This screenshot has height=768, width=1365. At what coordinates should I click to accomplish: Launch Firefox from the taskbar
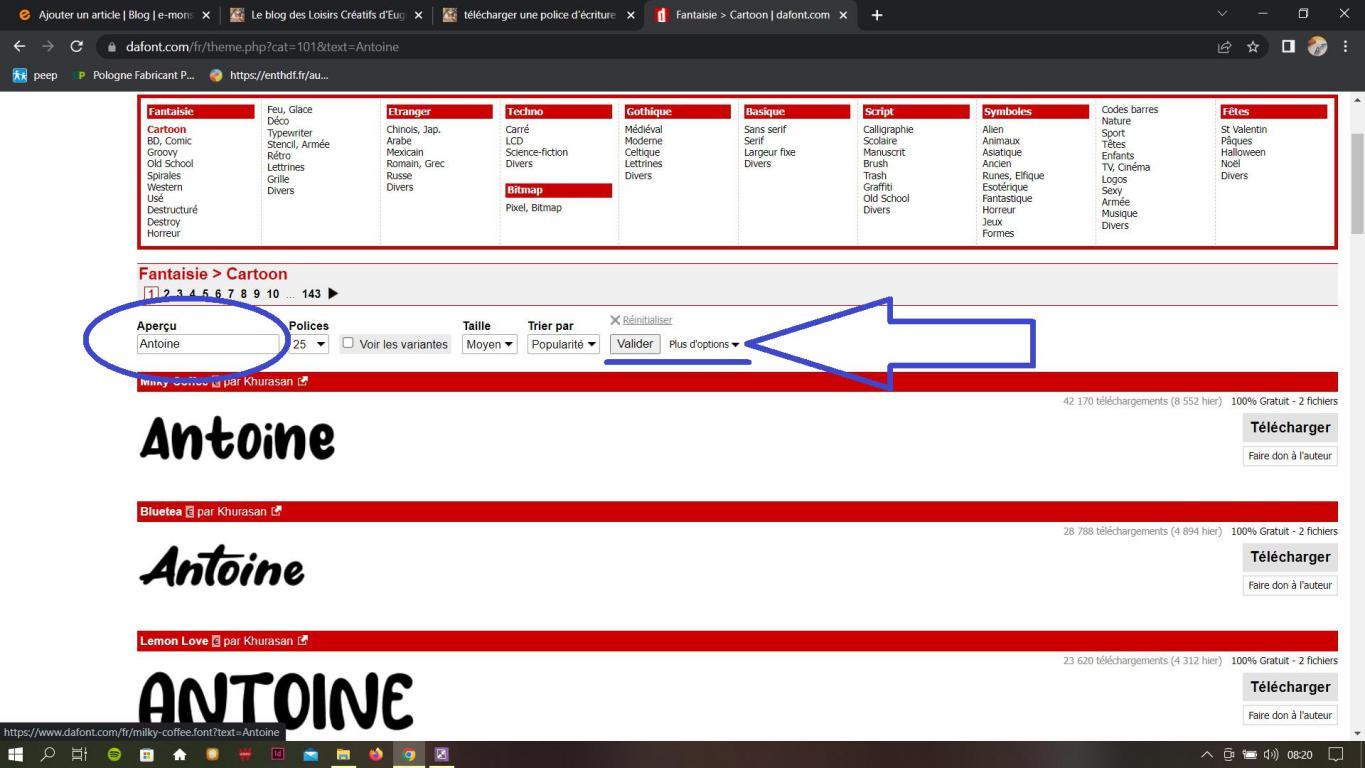coord(376,755)
